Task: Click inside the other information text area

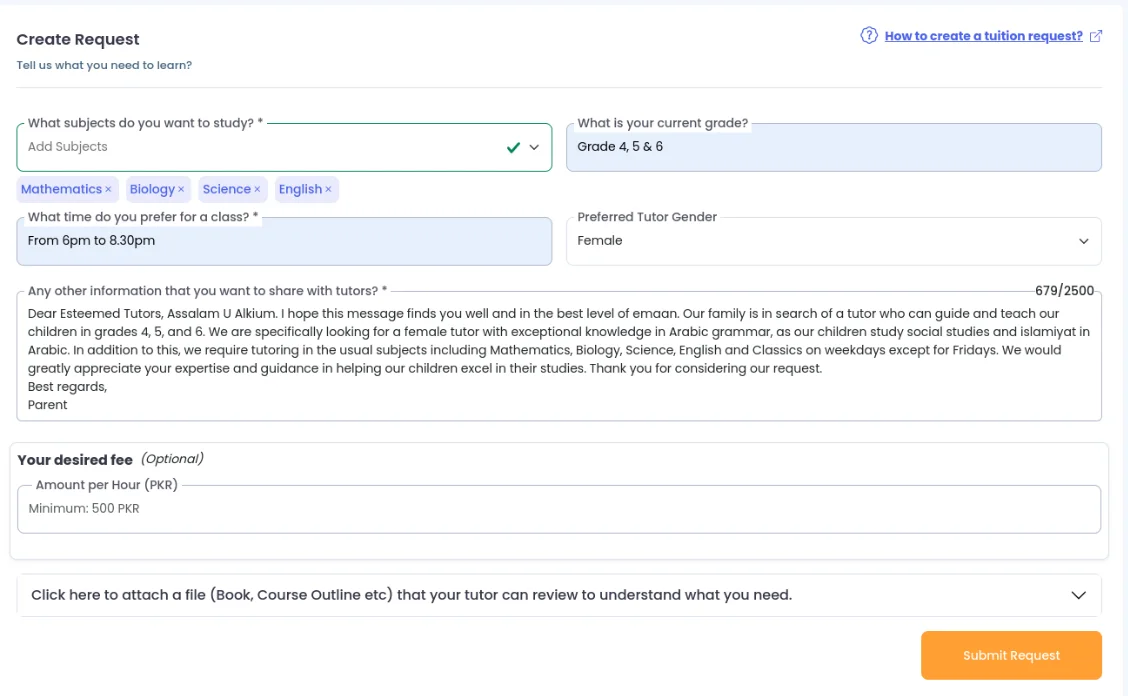Action: pyautogui.click(x=558, y=360)
